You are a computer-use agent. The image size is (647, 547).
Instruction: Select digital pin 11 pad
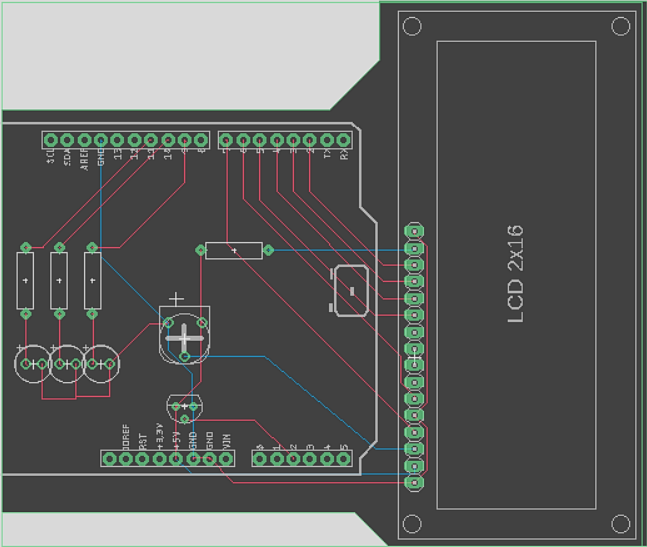[x=151, y=140]
